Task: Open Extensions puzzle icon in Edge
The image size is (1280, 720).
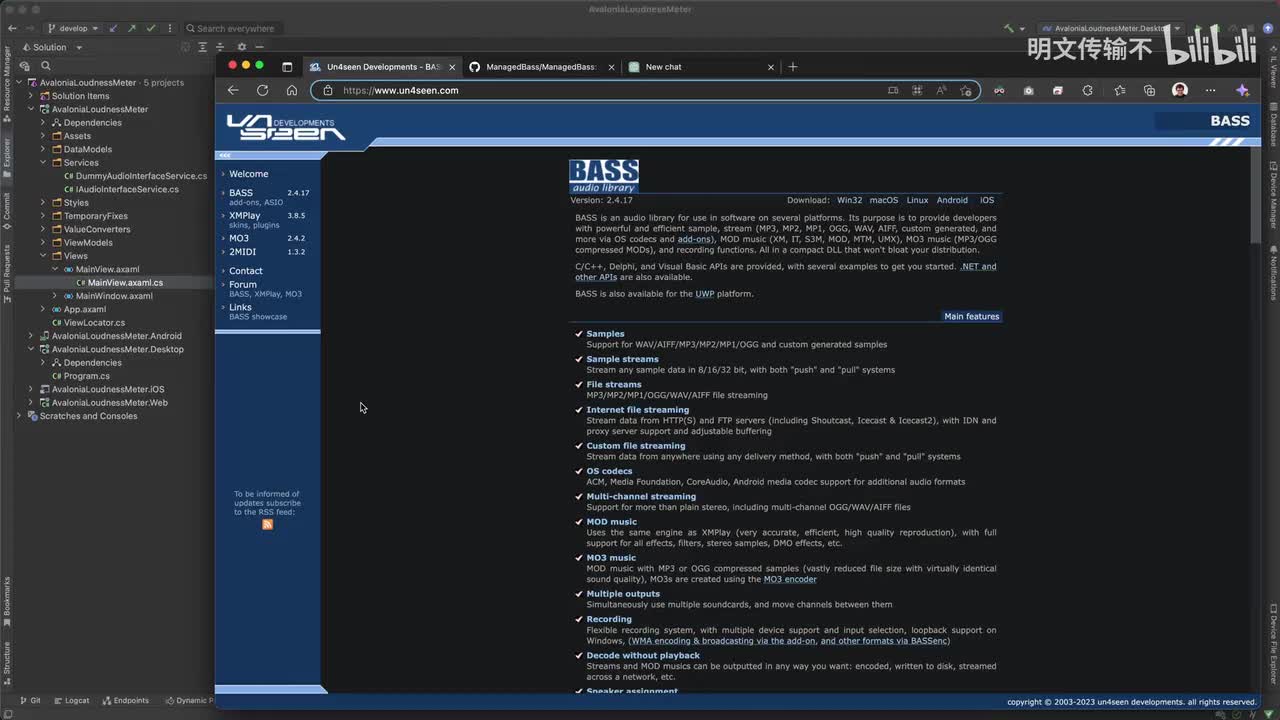Action: pyautogui.click(x=1088, y=90)
